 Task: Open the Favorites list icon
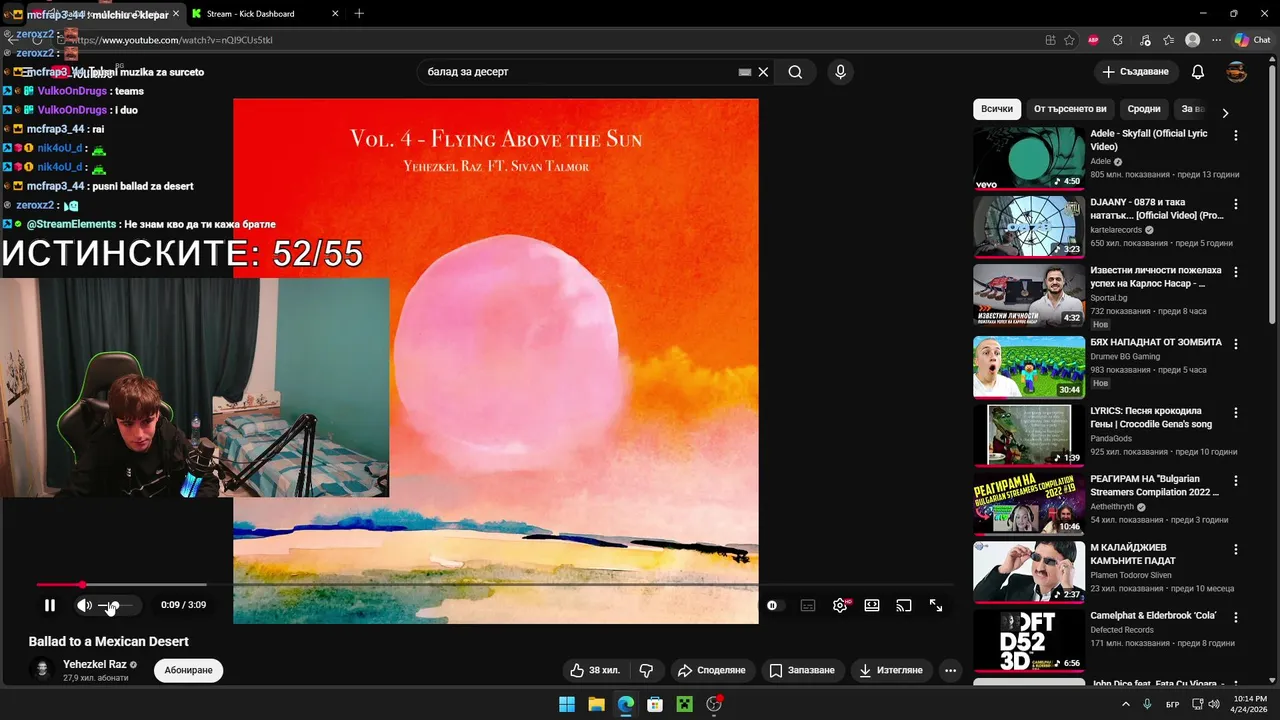point(1168,40)
